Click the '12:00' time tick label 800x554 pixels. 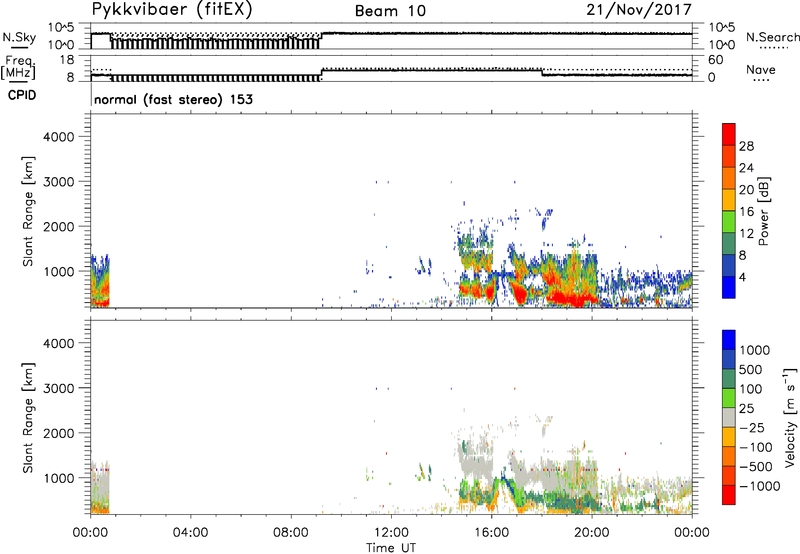[x=391, y=533]
